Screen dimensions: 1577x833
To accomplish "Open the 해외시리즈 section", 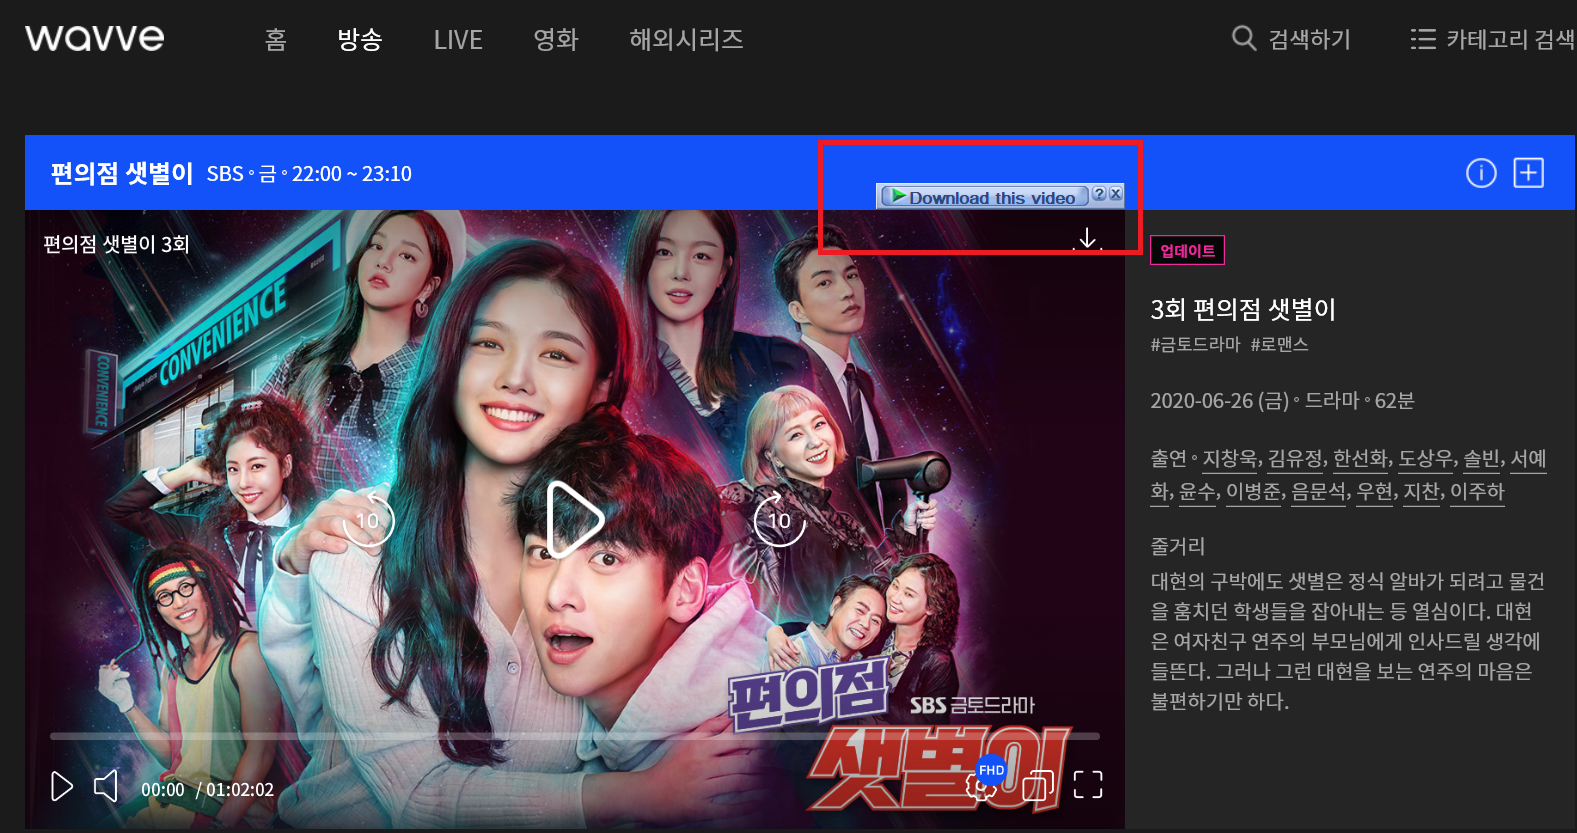I will (x=686, y=39).
